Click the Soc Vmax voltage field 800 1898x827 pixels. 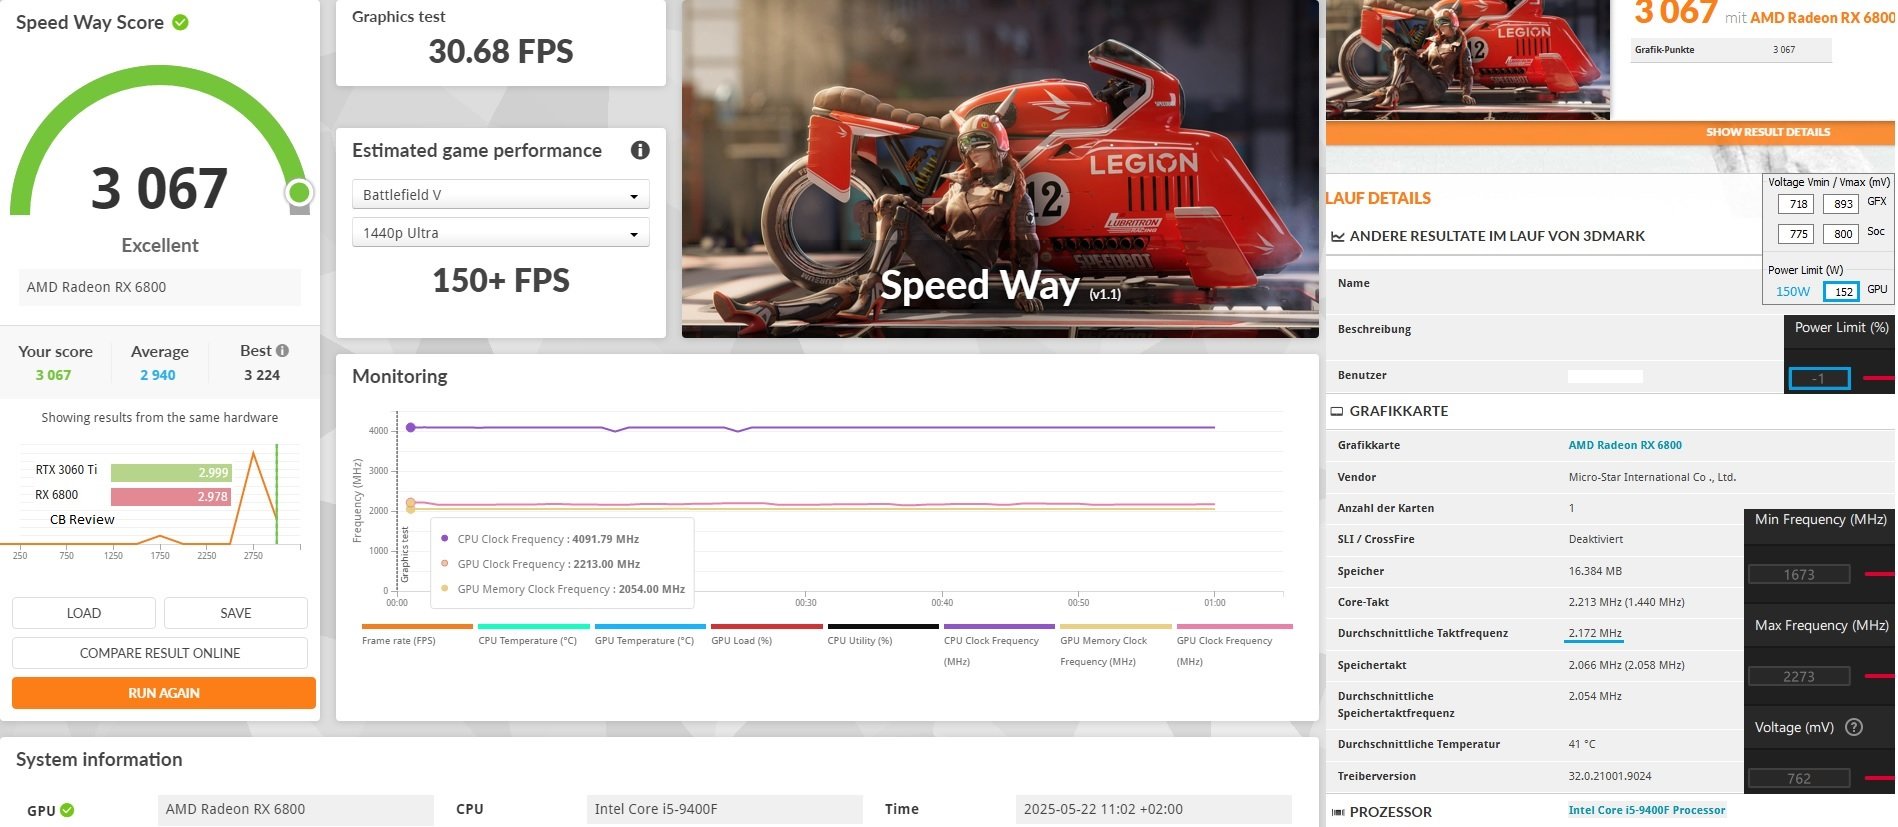pyautogui.click(x=1842, y=234)
